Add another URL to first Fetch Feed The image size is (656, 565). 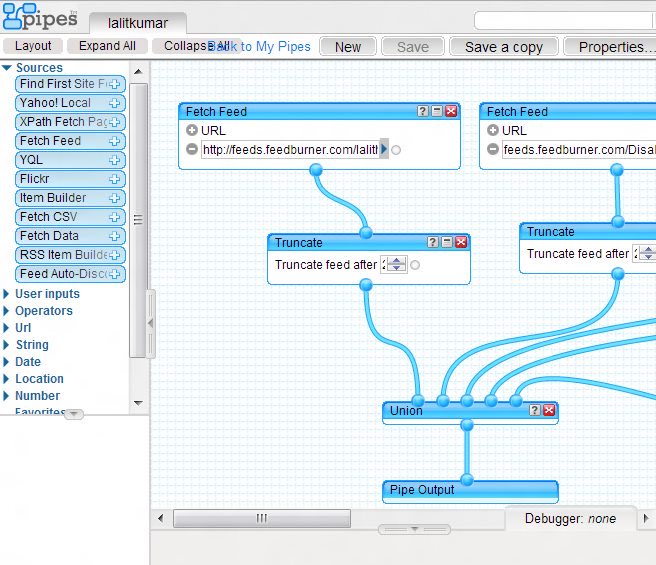click(192, 131)
